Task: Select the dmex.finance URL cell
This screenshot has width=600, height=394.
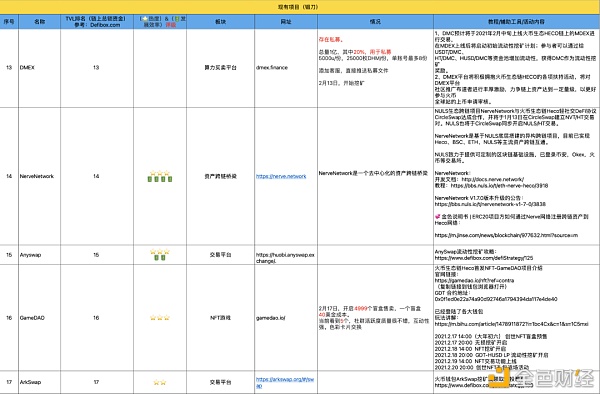Action: 286,68
